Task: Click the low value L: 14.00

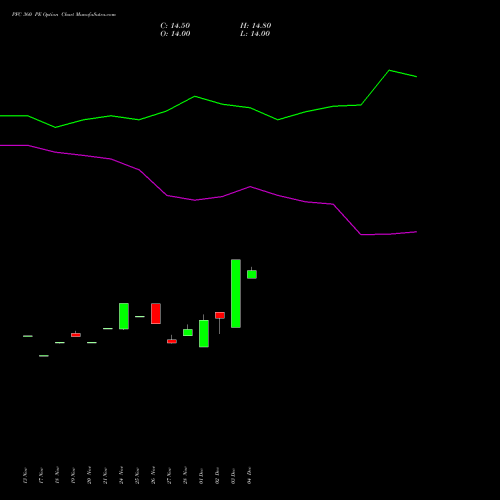Action: pos(255,34)
